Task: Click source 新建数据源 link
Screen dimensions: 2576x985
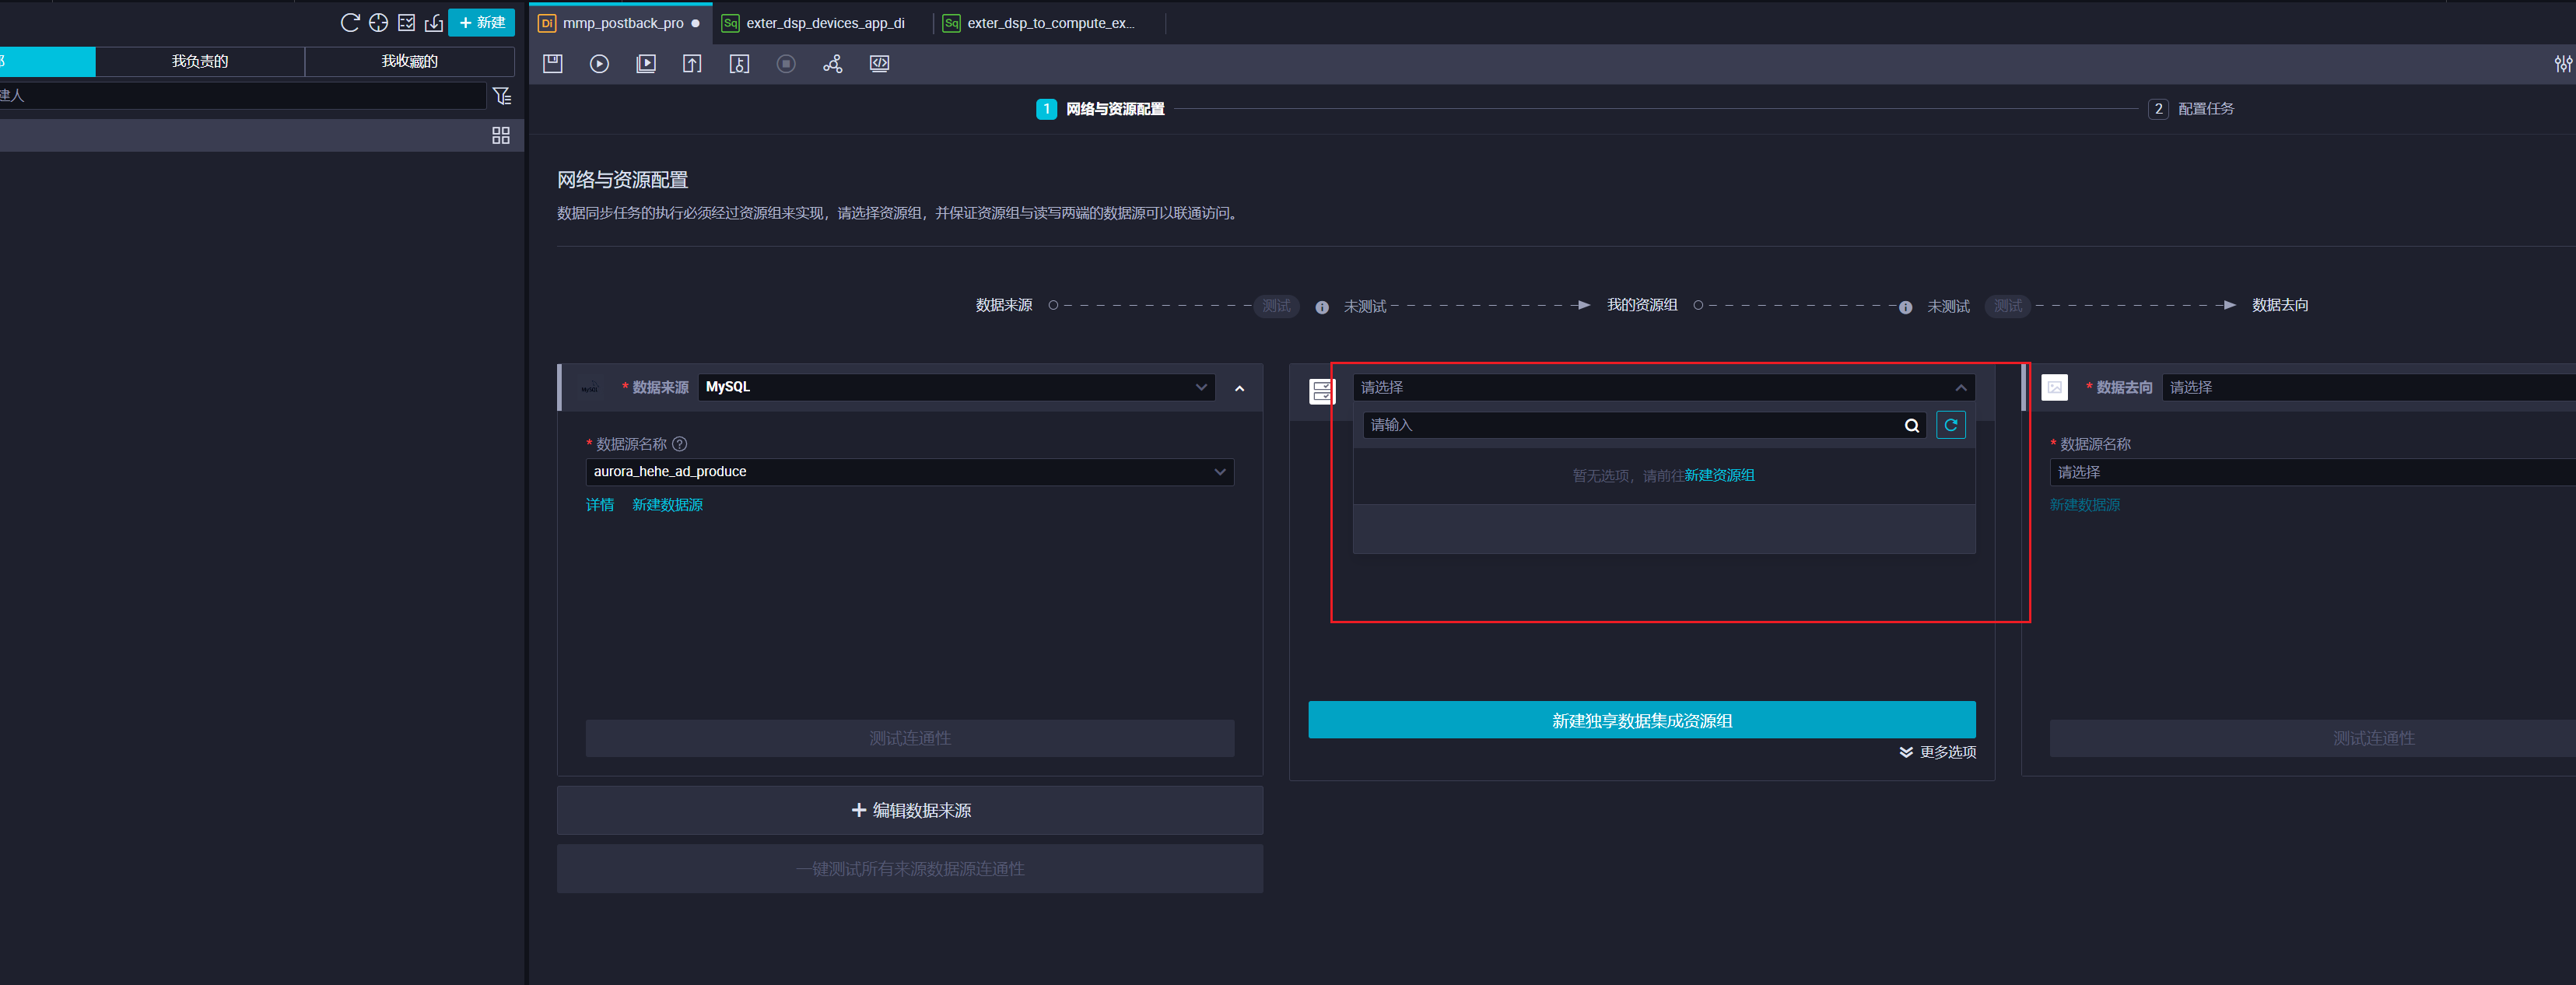Action: (x=667, y=505)
